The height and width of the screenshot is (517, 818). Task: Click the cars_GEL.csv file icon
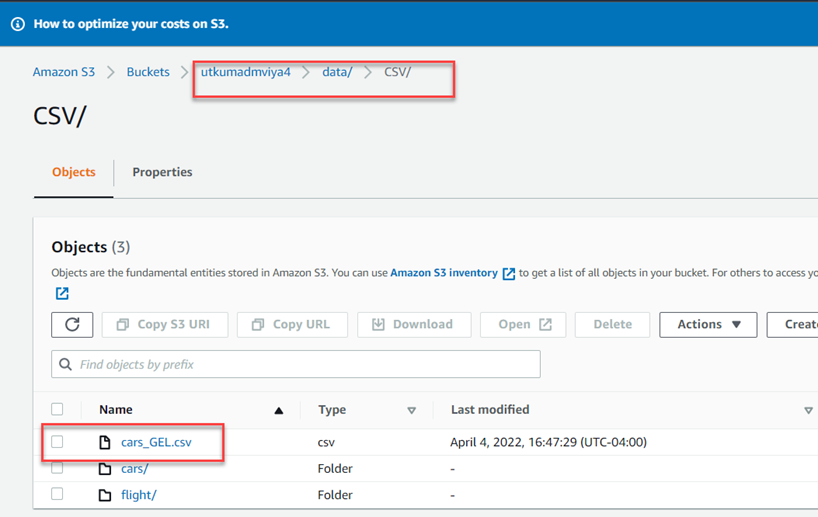coord(104,442)
